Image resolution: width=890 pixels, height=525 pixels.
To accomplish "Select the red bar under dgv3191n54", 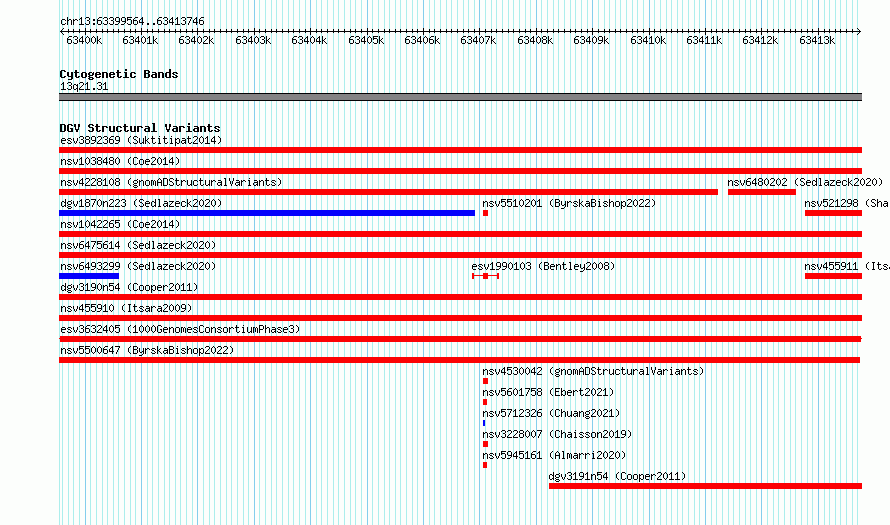I will [x=706, y=486].
